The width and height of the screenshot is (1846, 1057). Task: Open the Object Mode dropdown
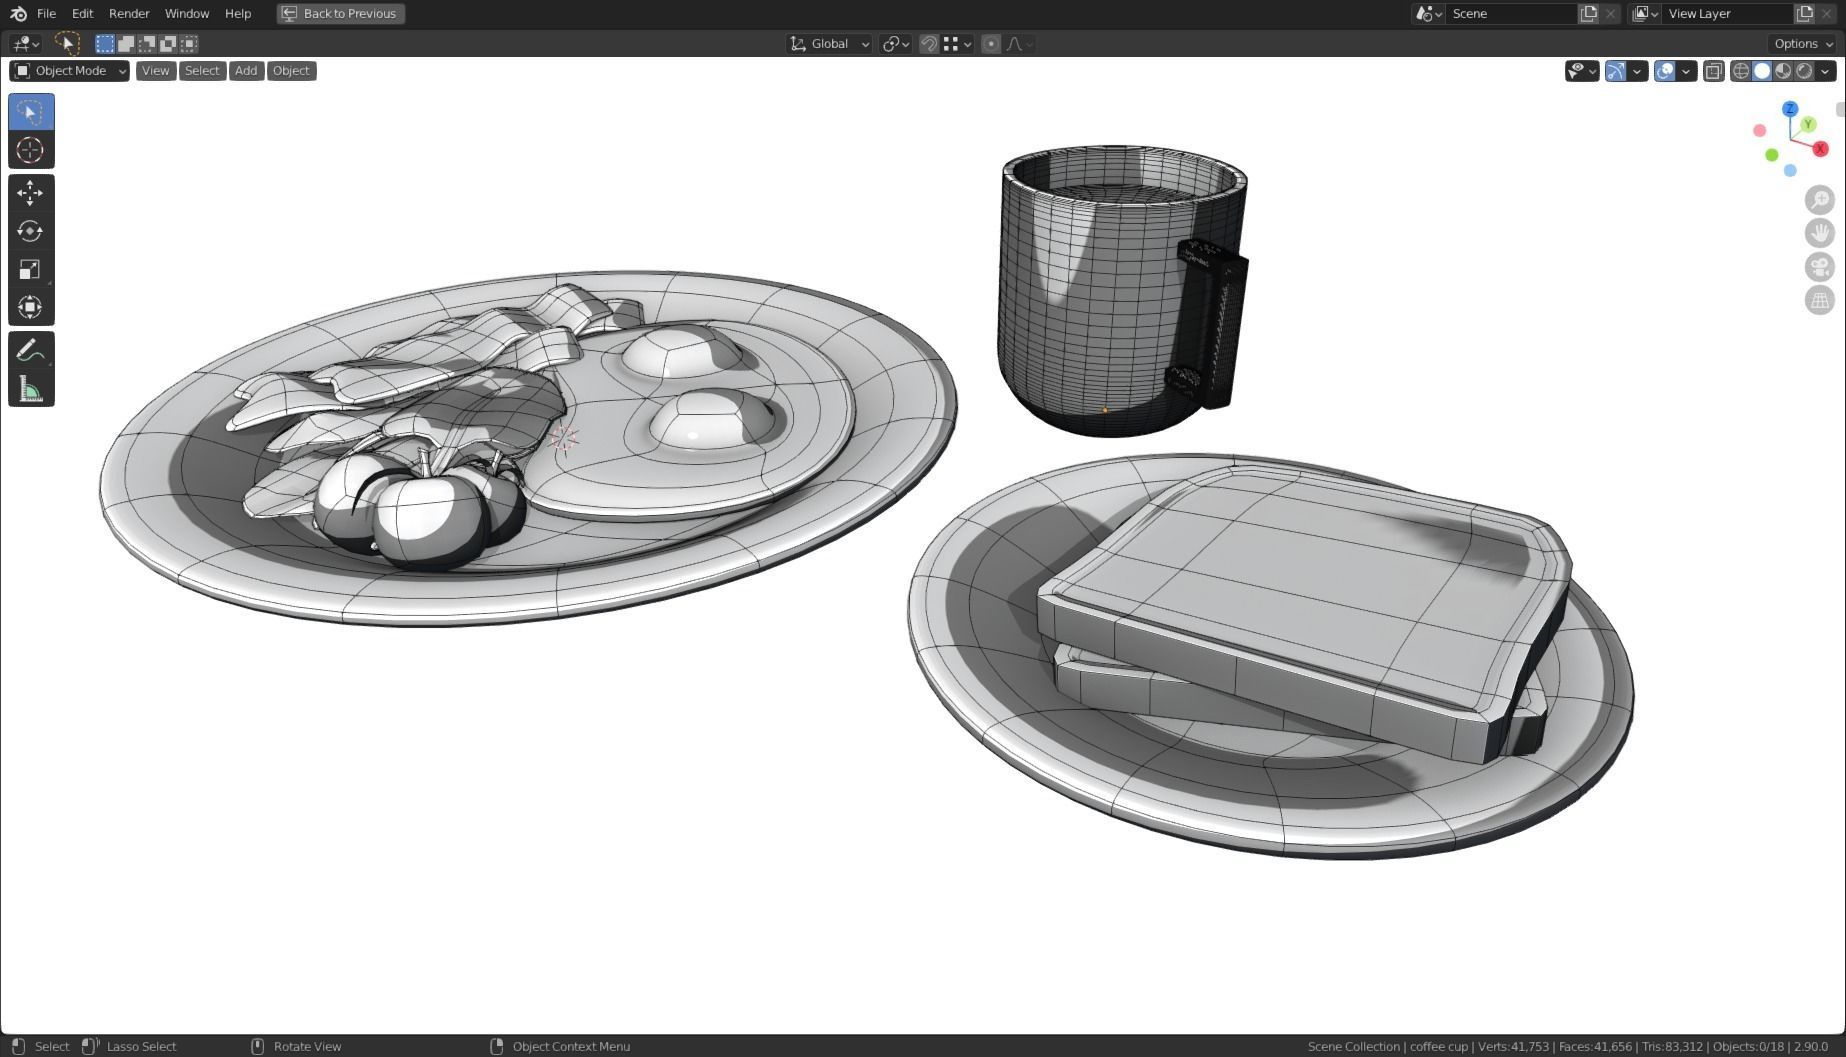point(70,71)
